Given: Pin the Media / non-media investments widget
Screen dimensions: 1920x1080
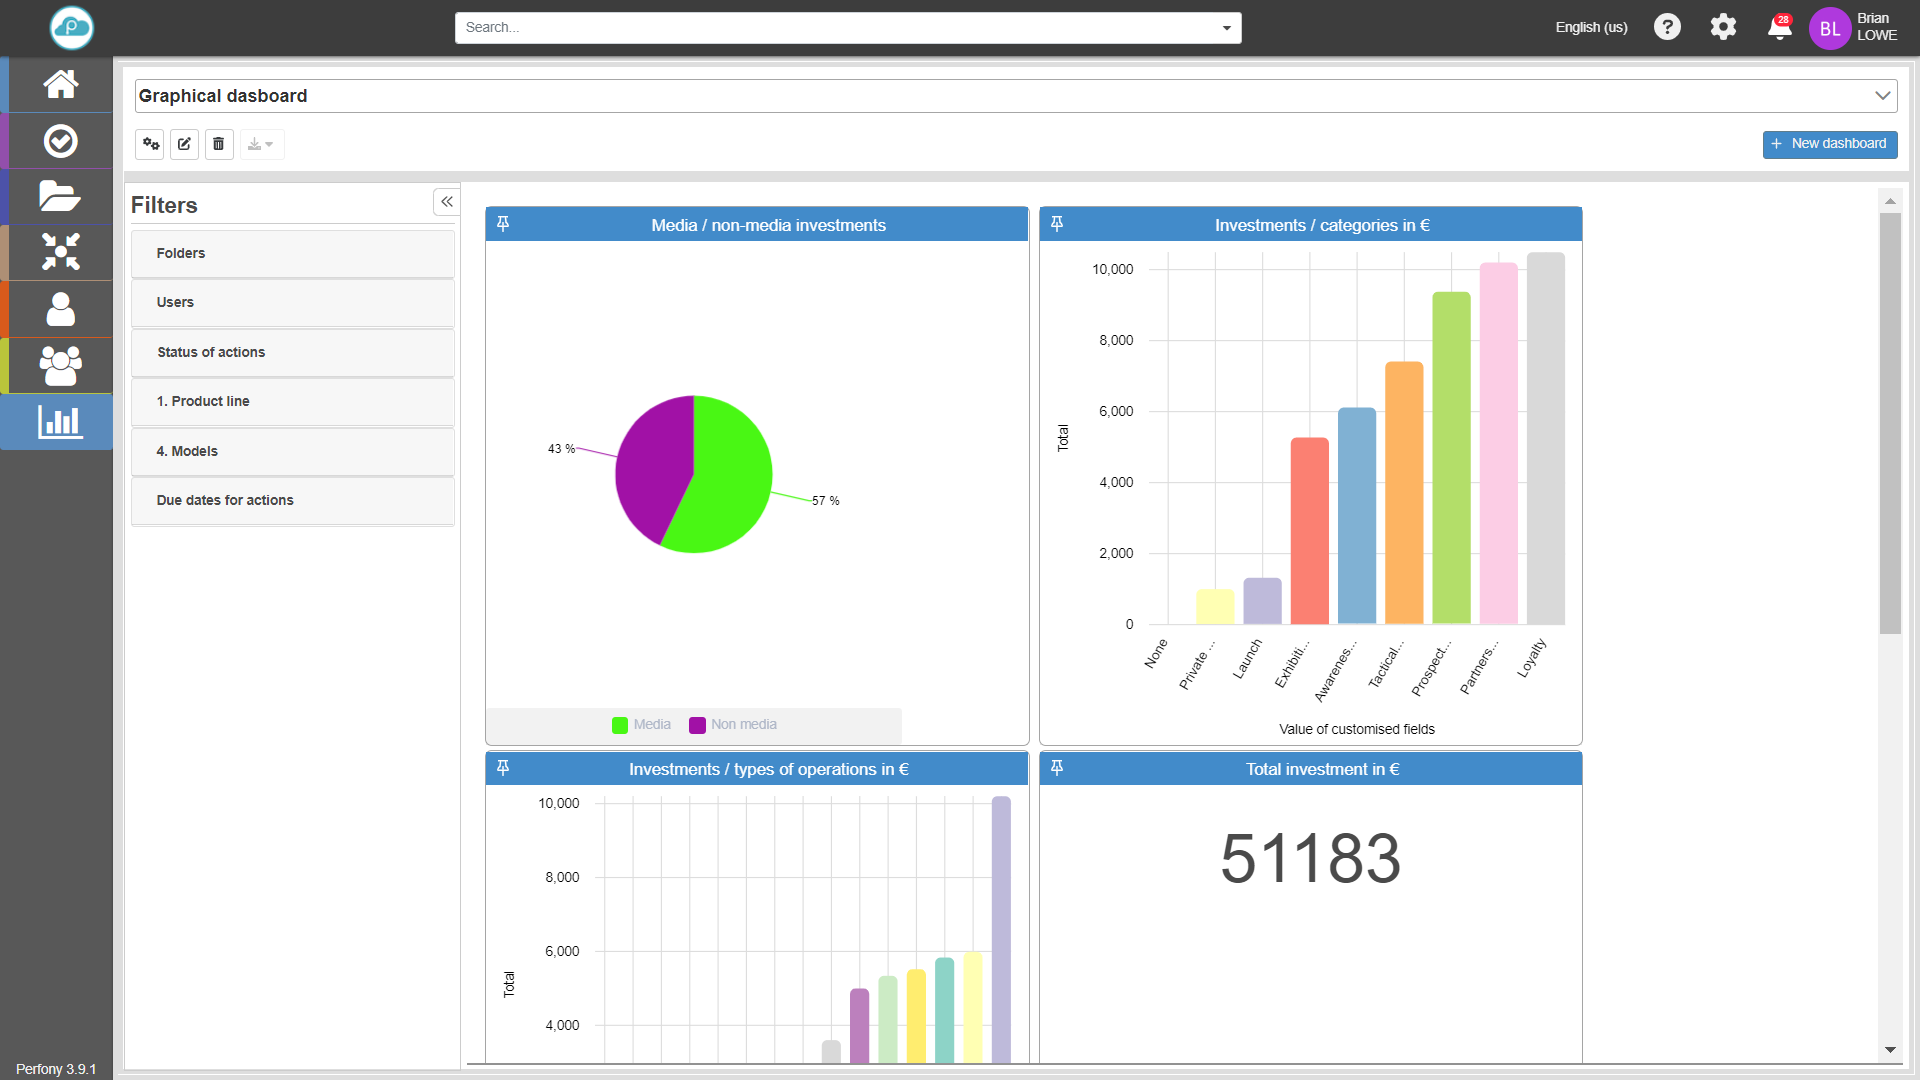Looking at the screenshot, I should pyautogui.click(x=503, y=224).
